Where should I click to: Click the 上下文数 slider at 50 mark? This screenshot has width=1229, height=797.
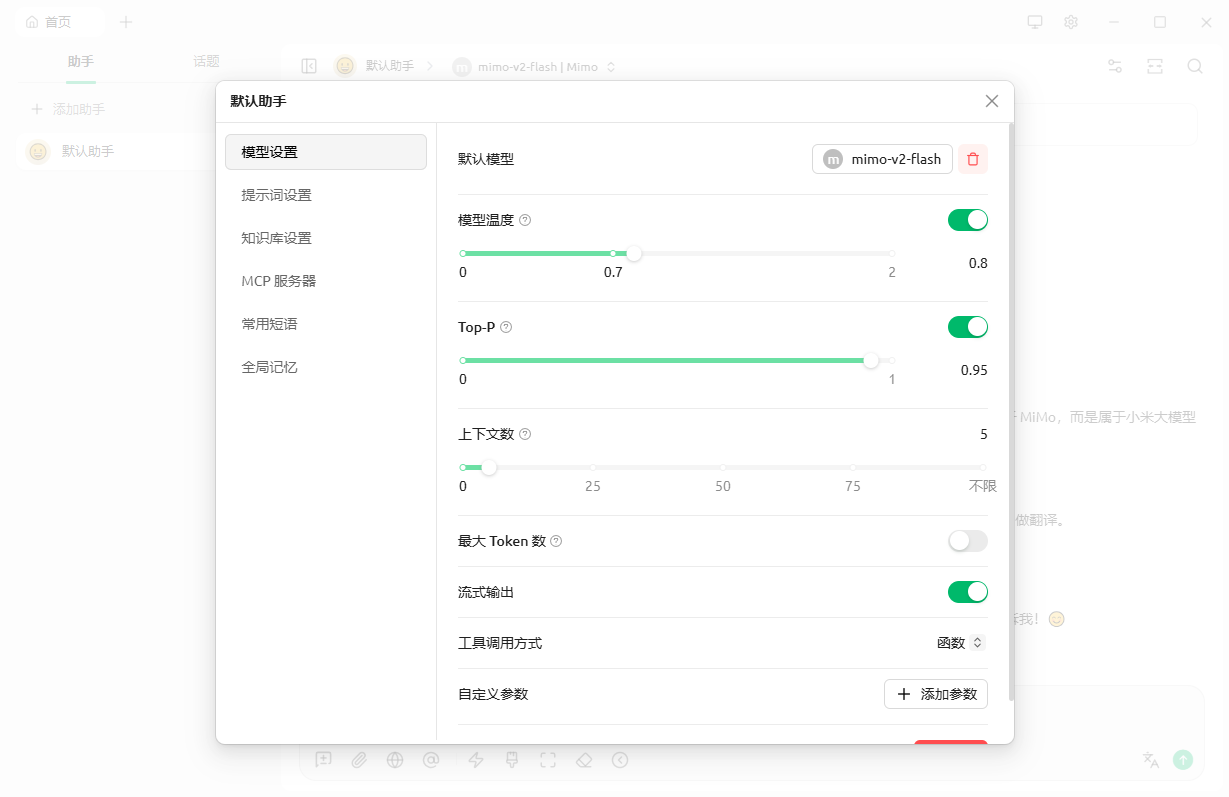pos(723,467)
